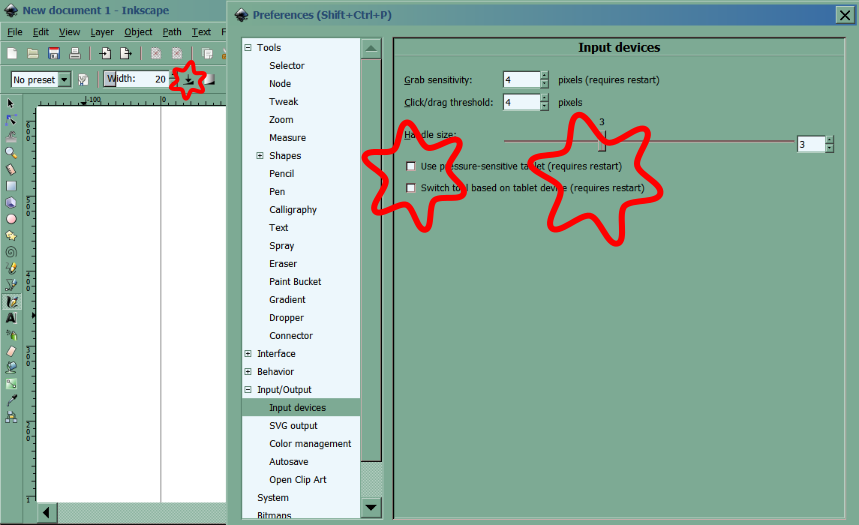Select SVG output preferences page
Viewport: 859px width, 525px height.
(x=293, y=426)
